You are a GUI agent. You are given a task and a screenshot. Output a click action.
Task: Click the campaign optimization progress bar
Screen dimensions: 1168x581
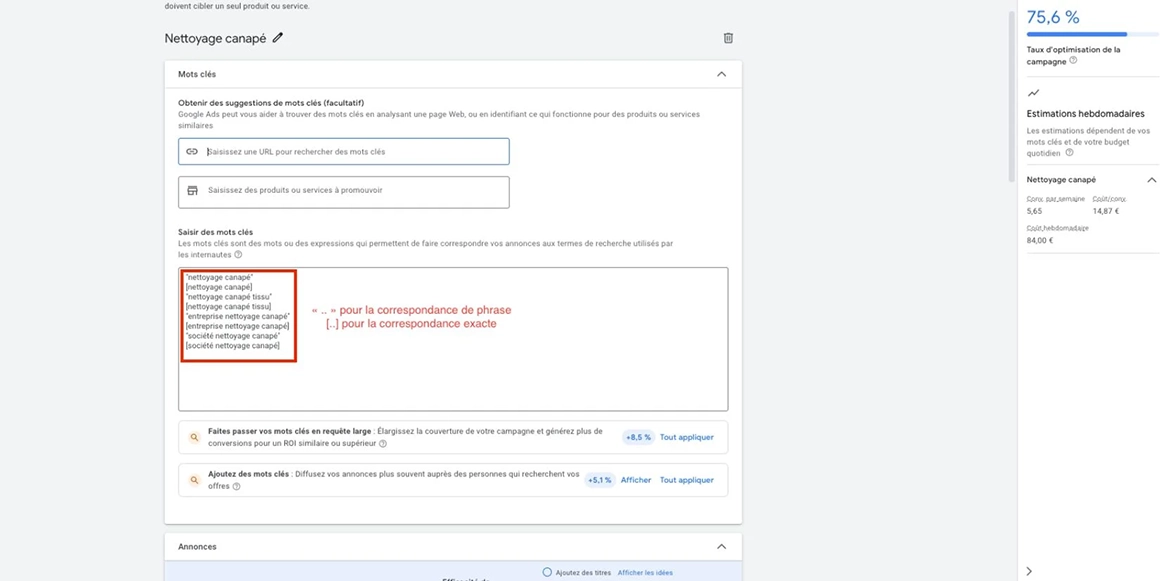pyautogui.click(x=1092, y=34)
